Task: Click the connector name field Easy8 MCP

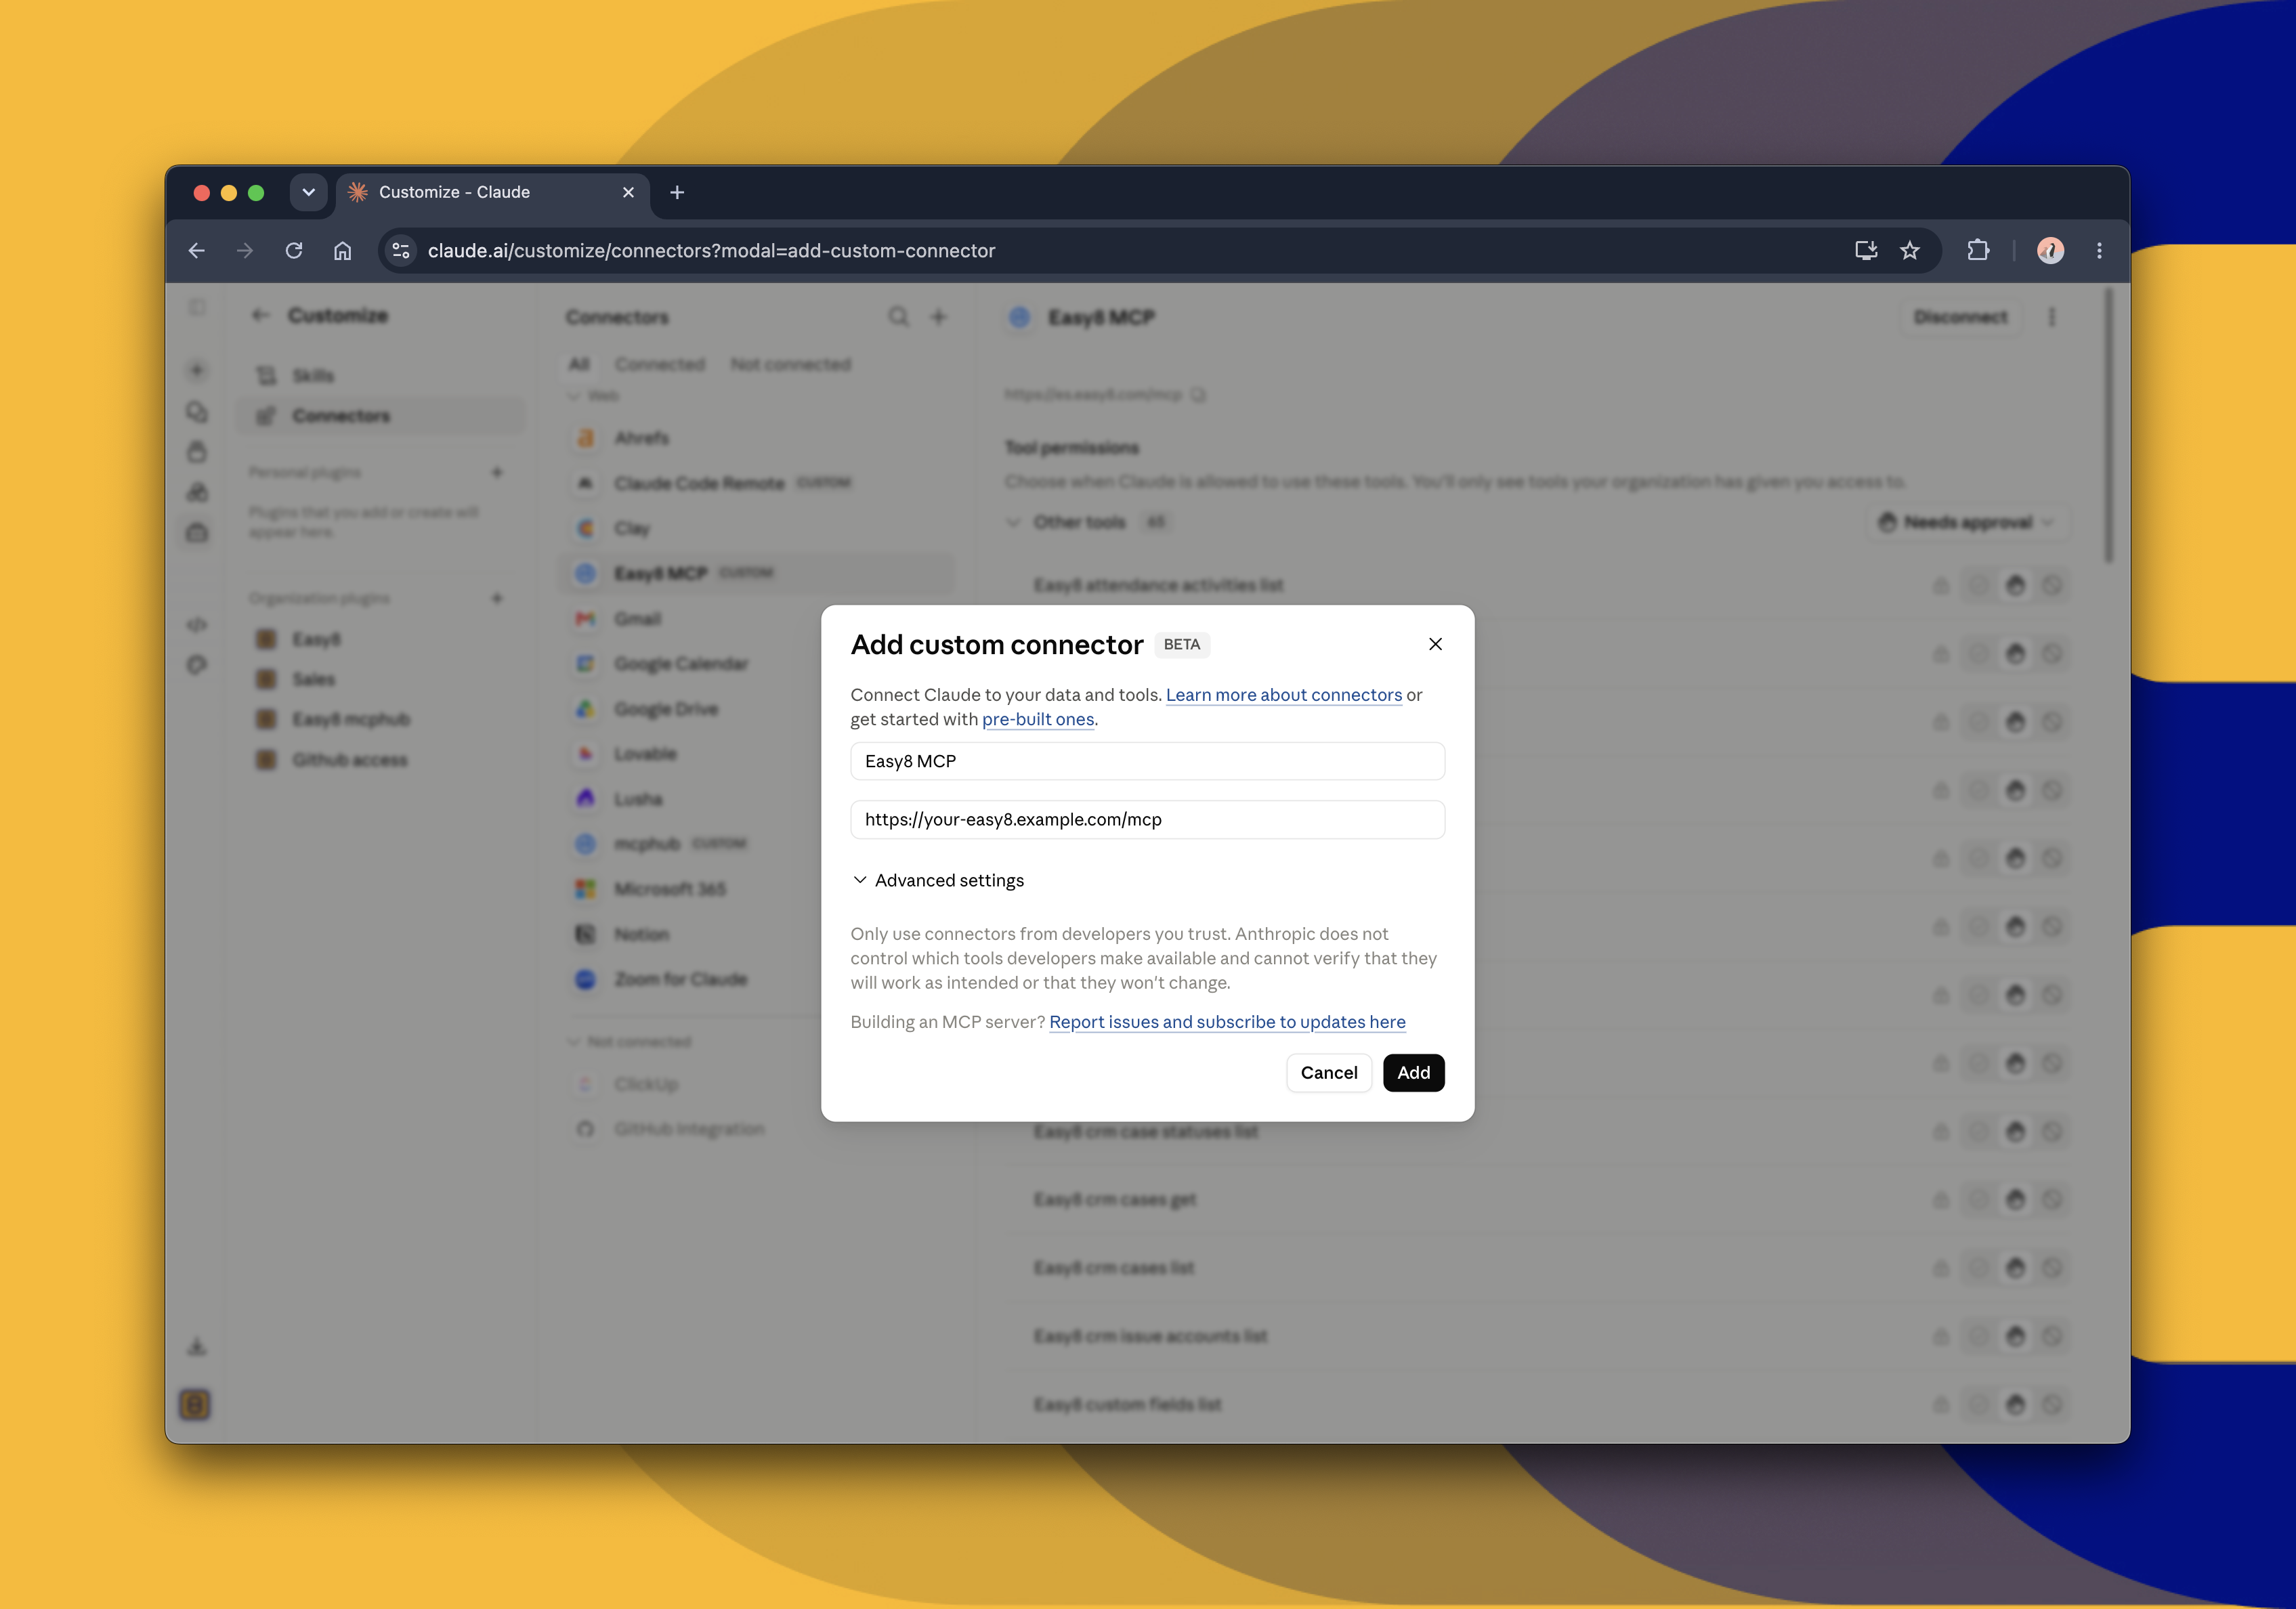Action: coord(1147,761)
